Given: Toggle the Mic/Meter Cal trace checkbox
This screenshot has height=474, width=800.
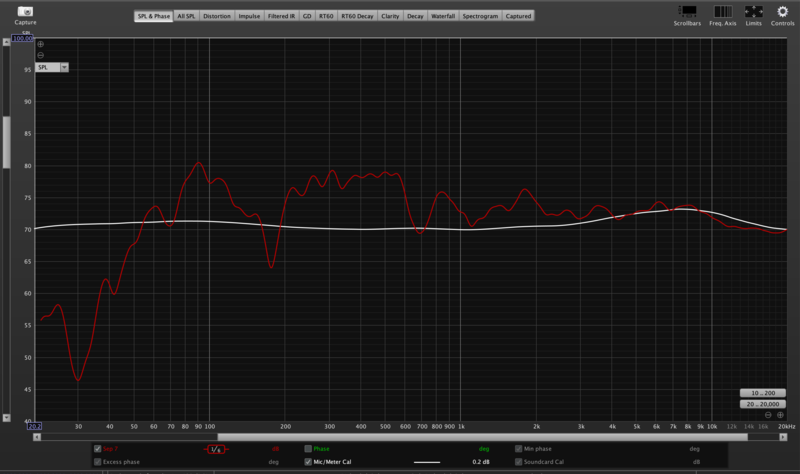Looking at the screenshot, I should 308,462.
